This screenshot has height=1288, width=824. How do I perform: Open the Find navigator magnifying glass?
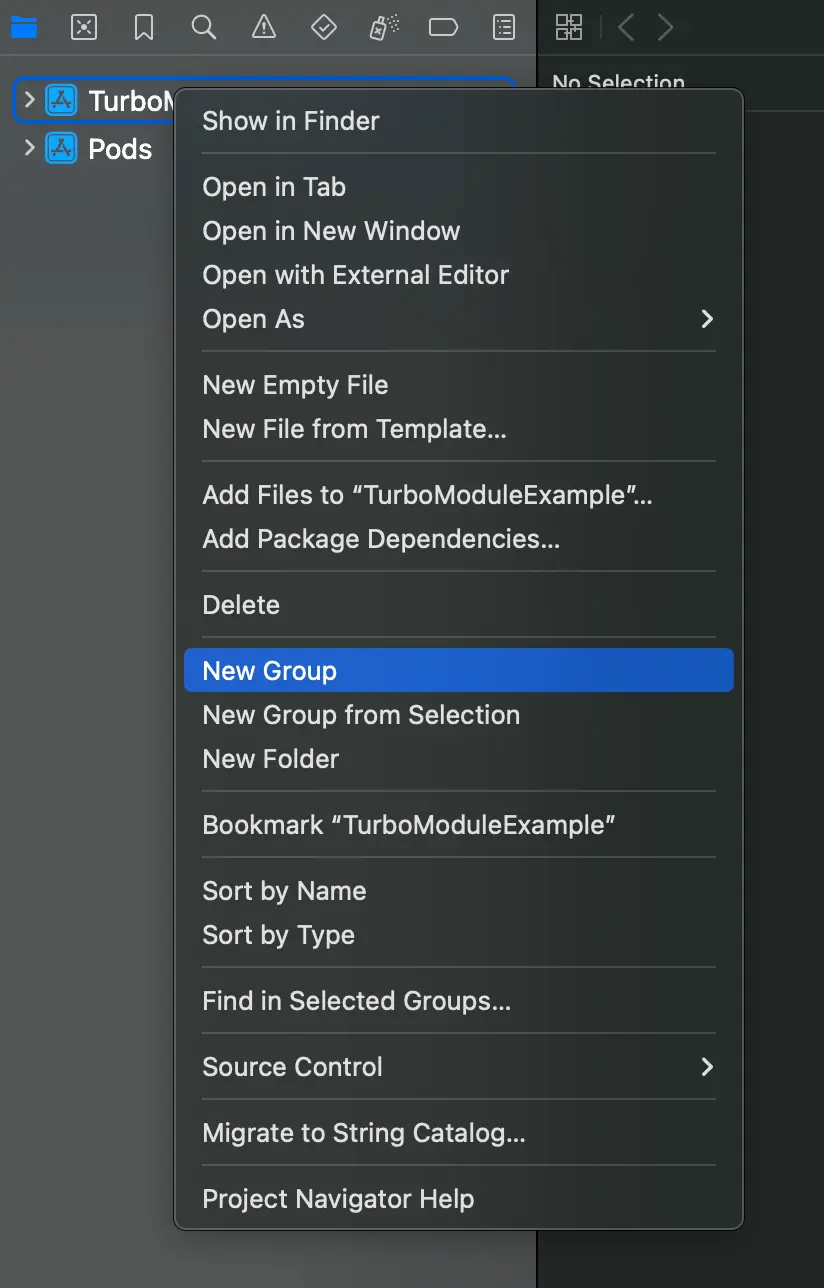[x=203, y=27]
